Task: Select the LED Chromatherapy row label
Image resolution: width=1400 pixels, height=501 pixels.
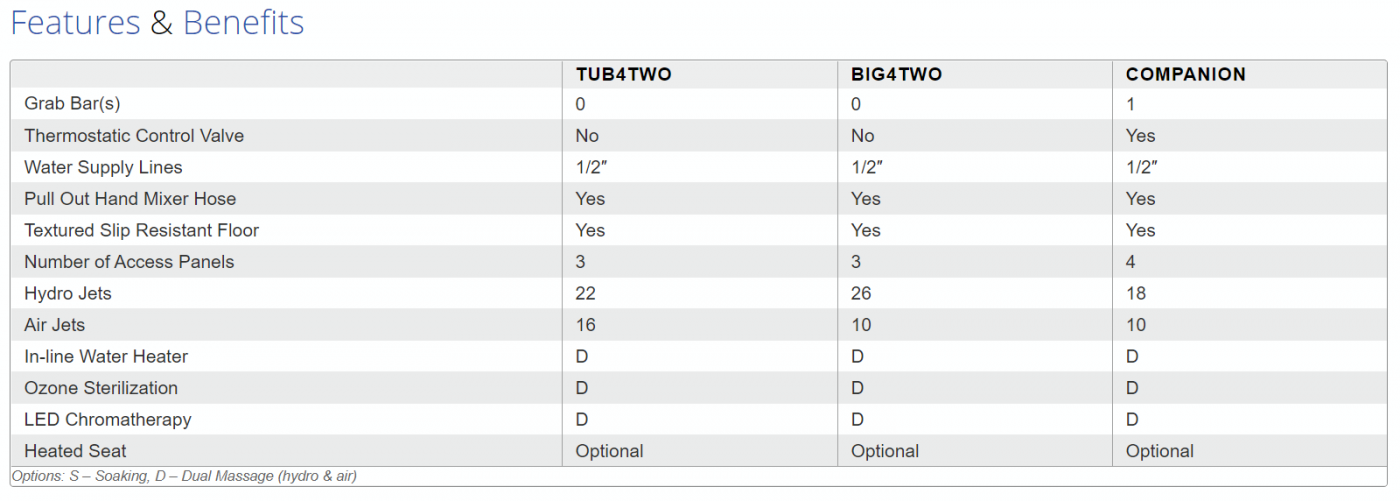Action: (x=107, y=419)
